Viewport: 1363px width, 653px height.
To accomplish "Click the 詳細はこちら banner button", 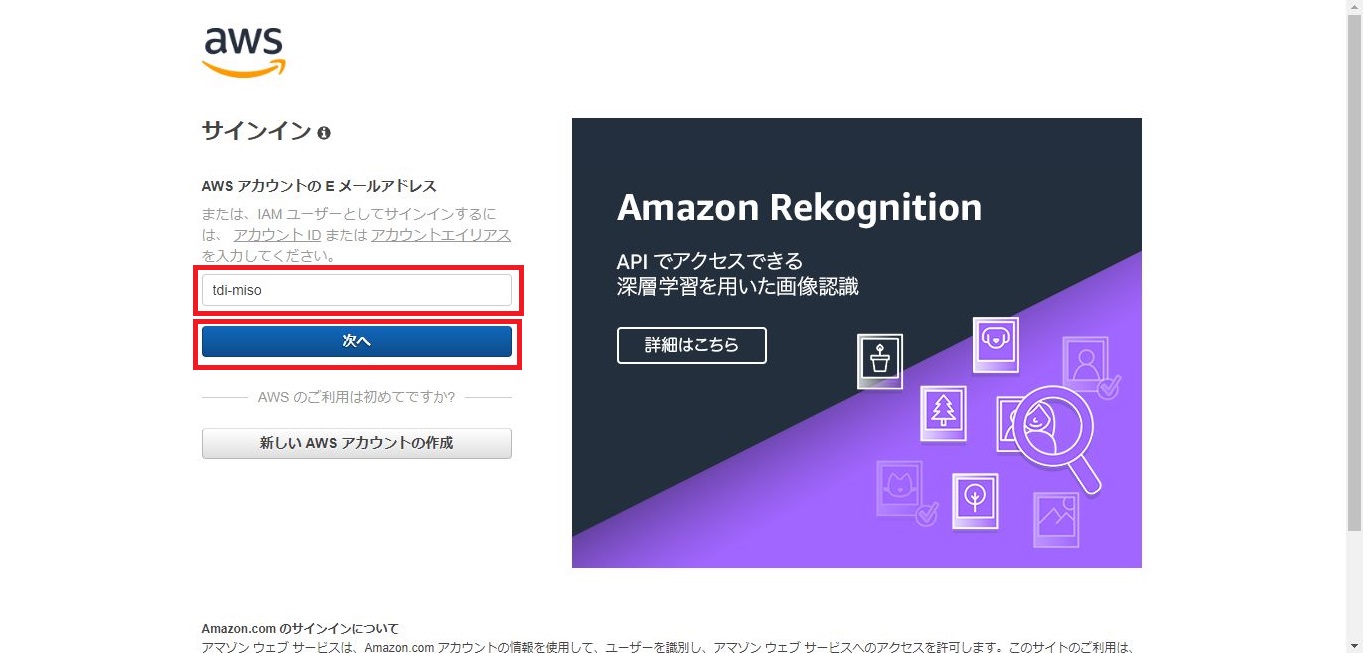I will click(692, 345).
